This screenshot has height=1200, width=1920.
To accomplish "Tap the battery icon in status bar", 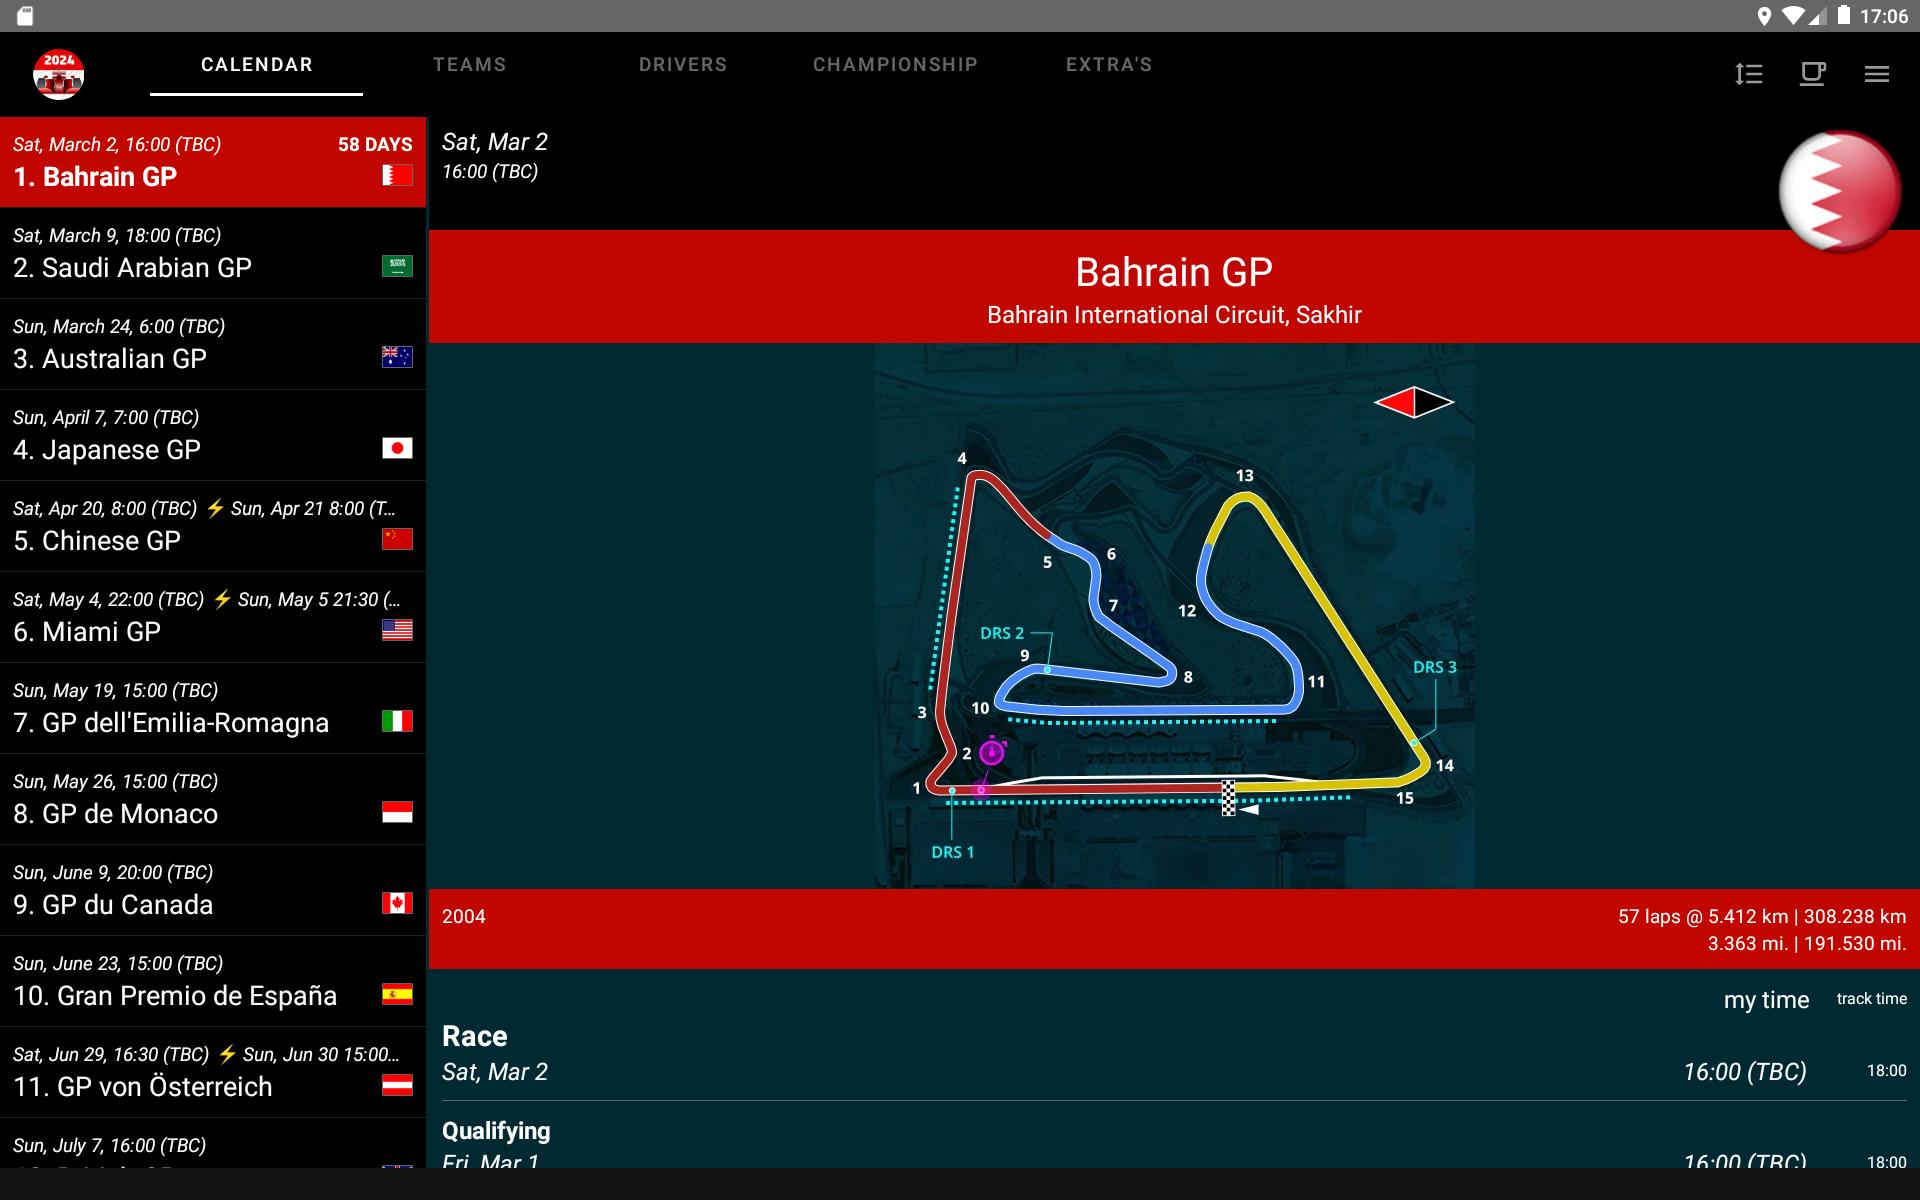I will tap(1844, 16).
